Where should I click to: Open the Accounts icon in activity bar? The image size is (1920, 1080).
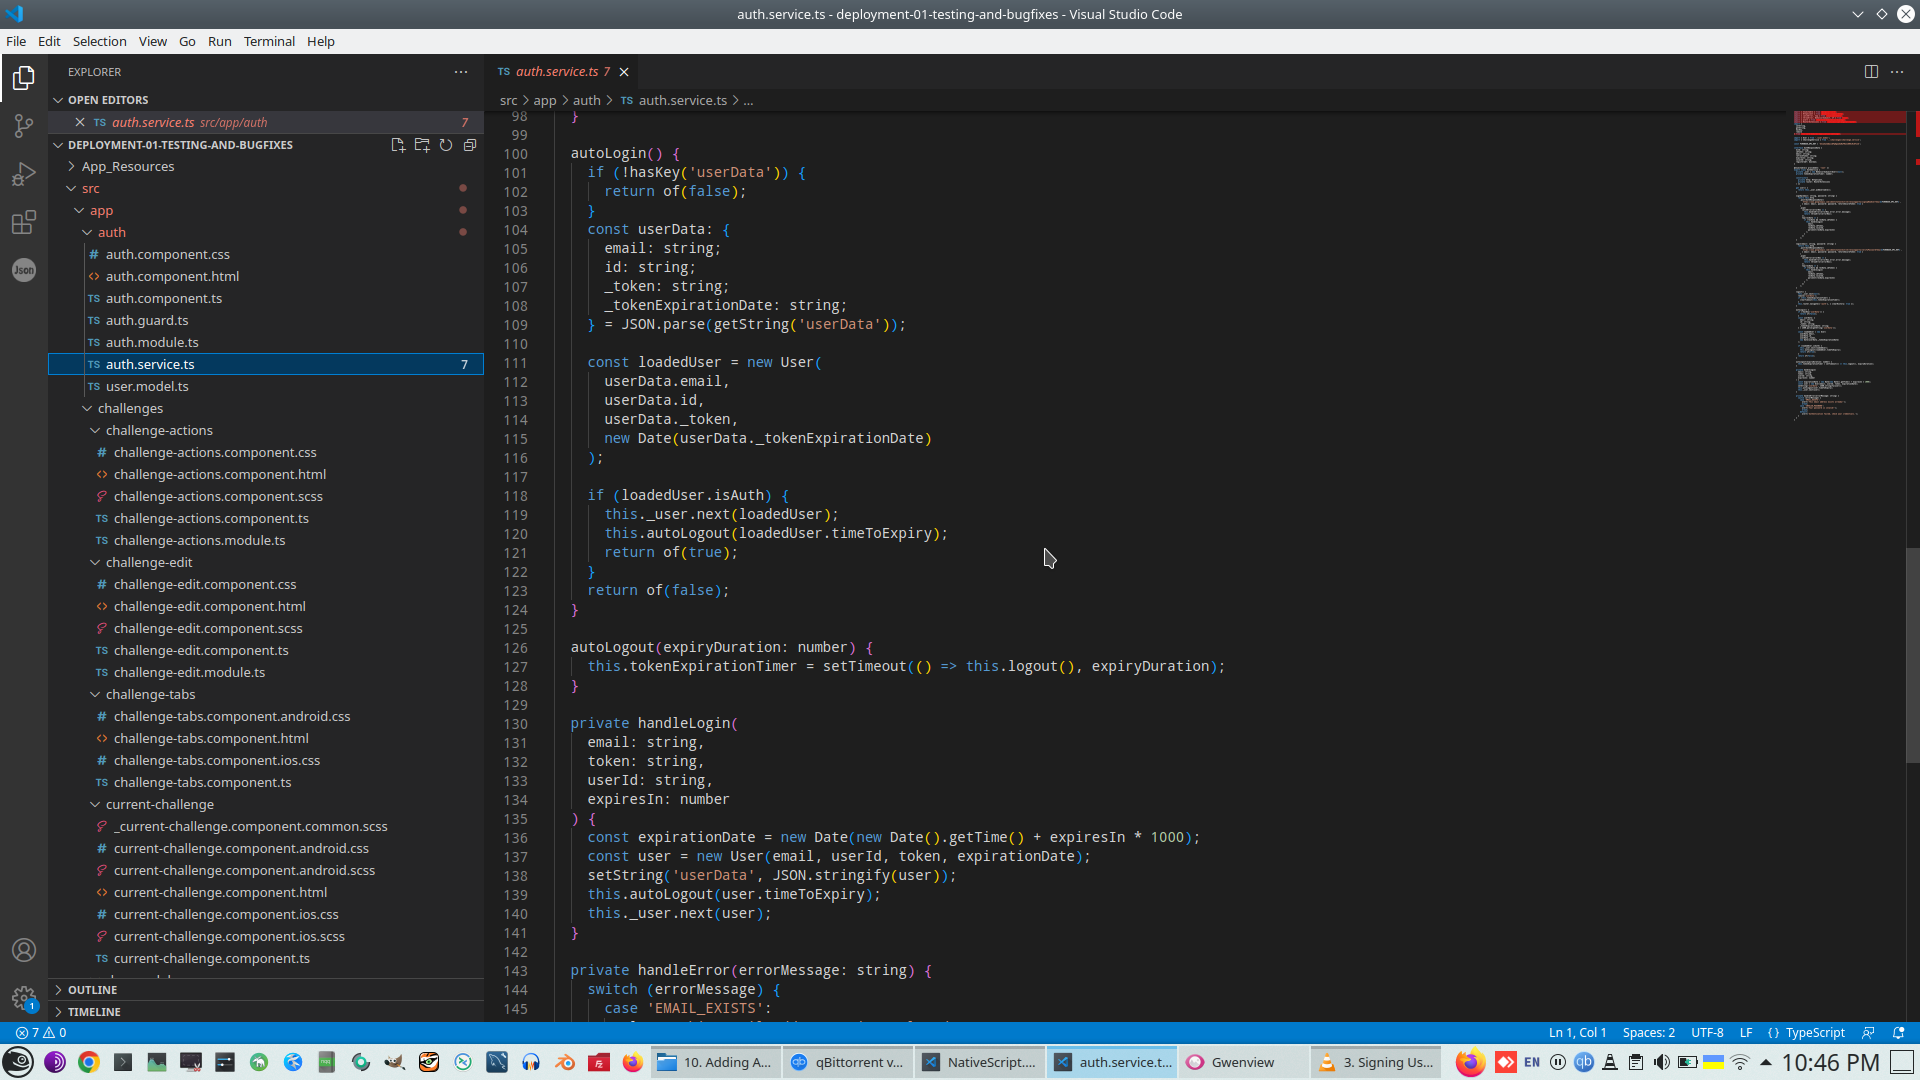point(24,950)
